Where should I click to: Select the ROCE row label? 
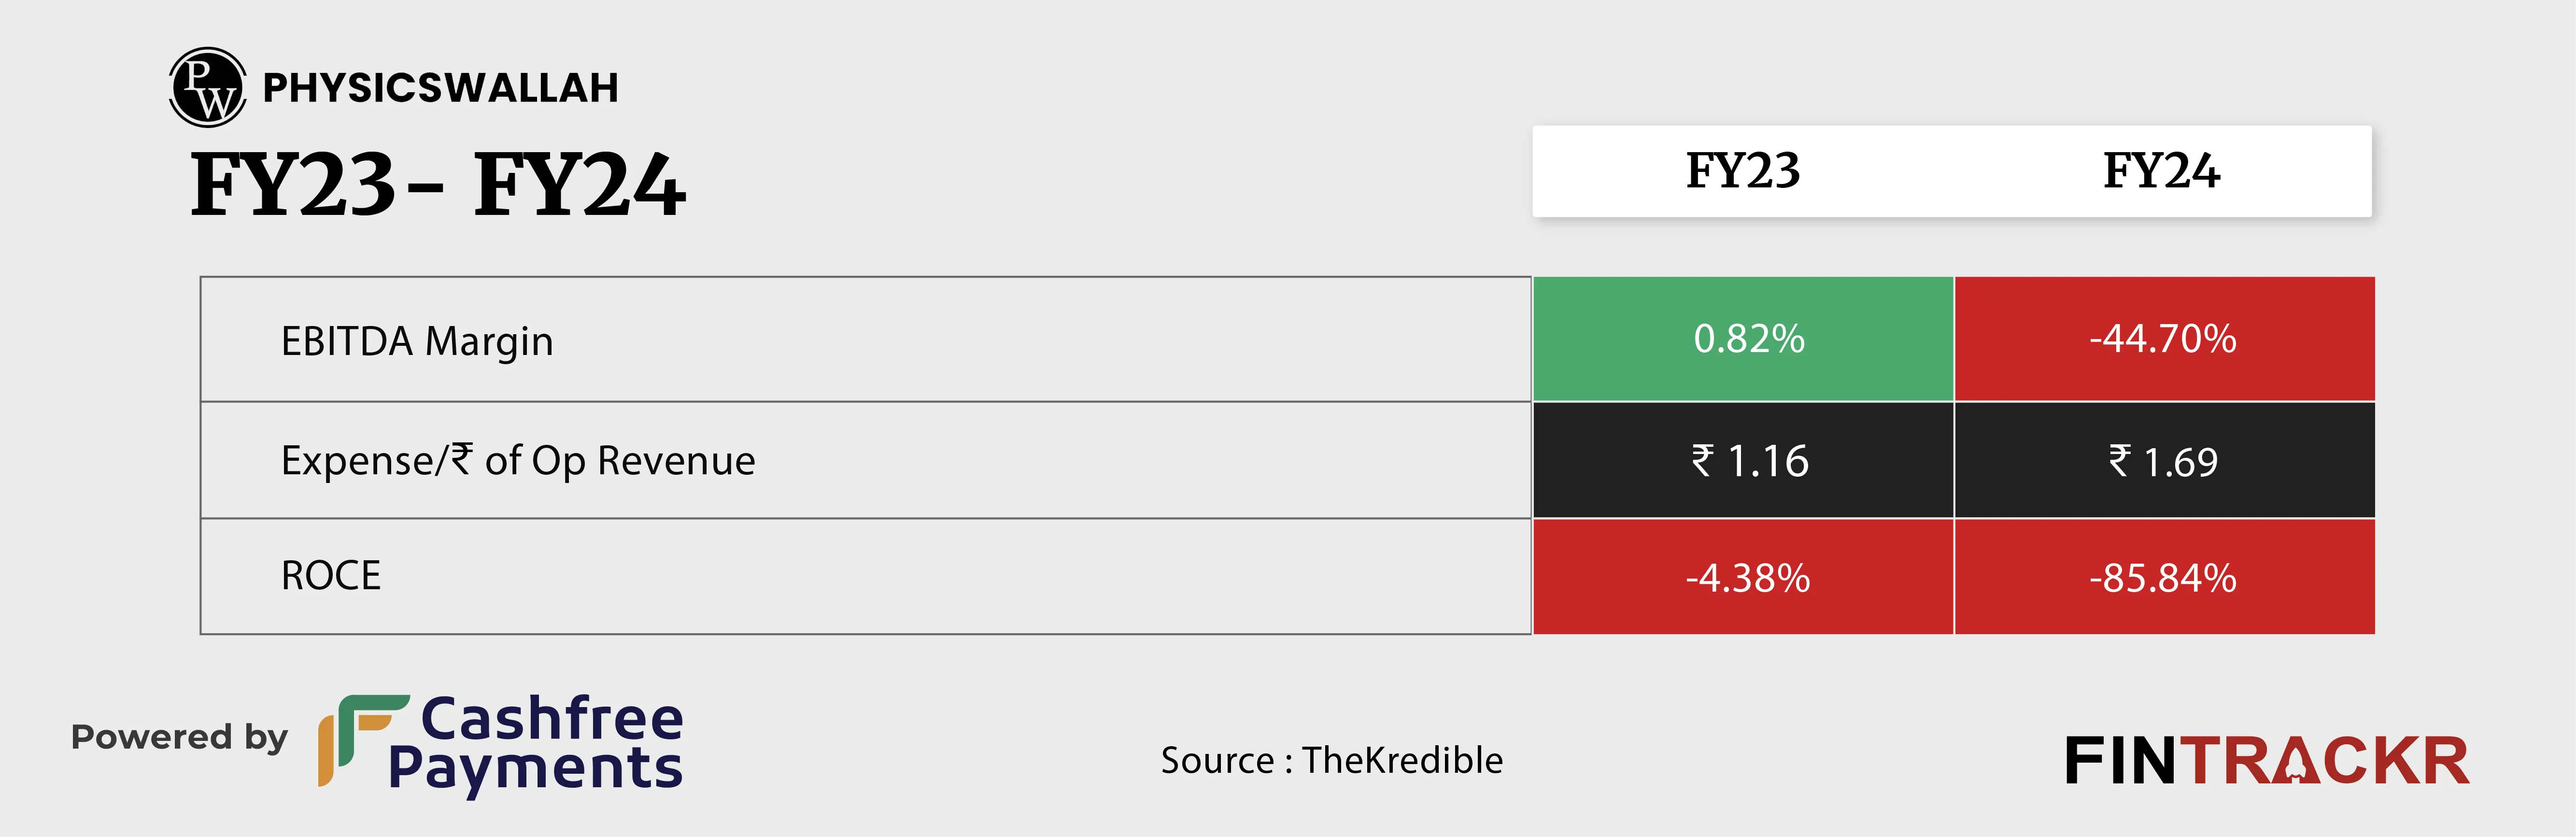click(x=331, y=576)
